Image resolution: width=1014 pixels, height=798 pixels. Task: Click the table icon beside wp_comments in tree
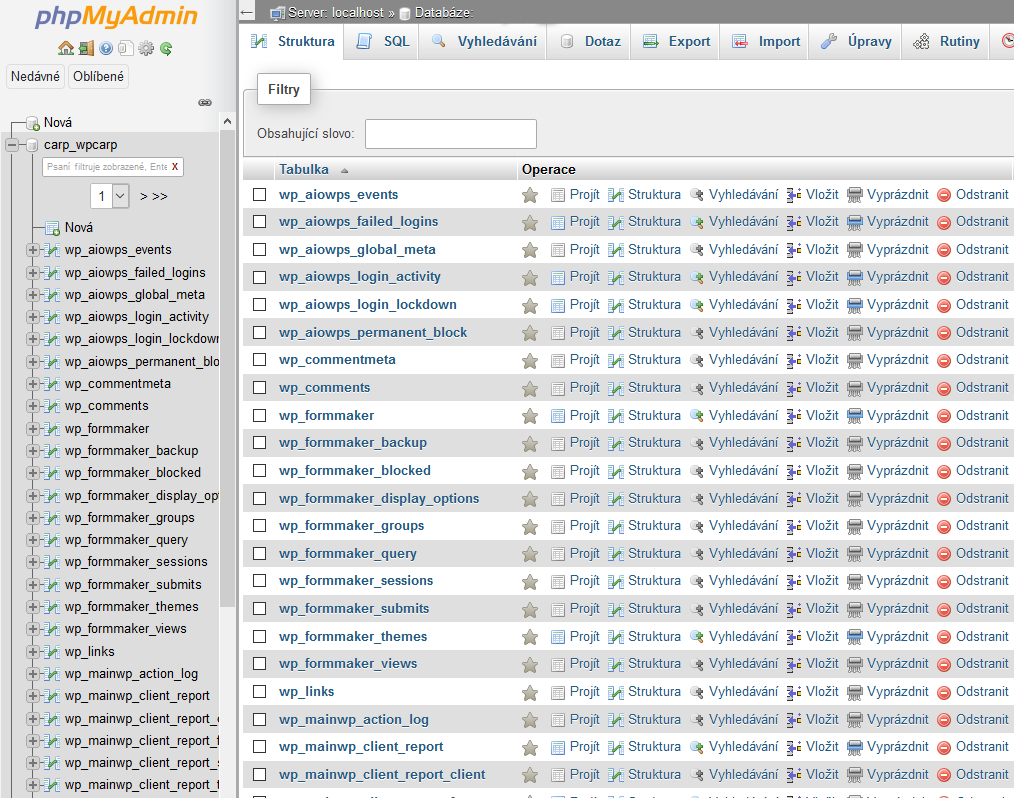click(52, 405)
